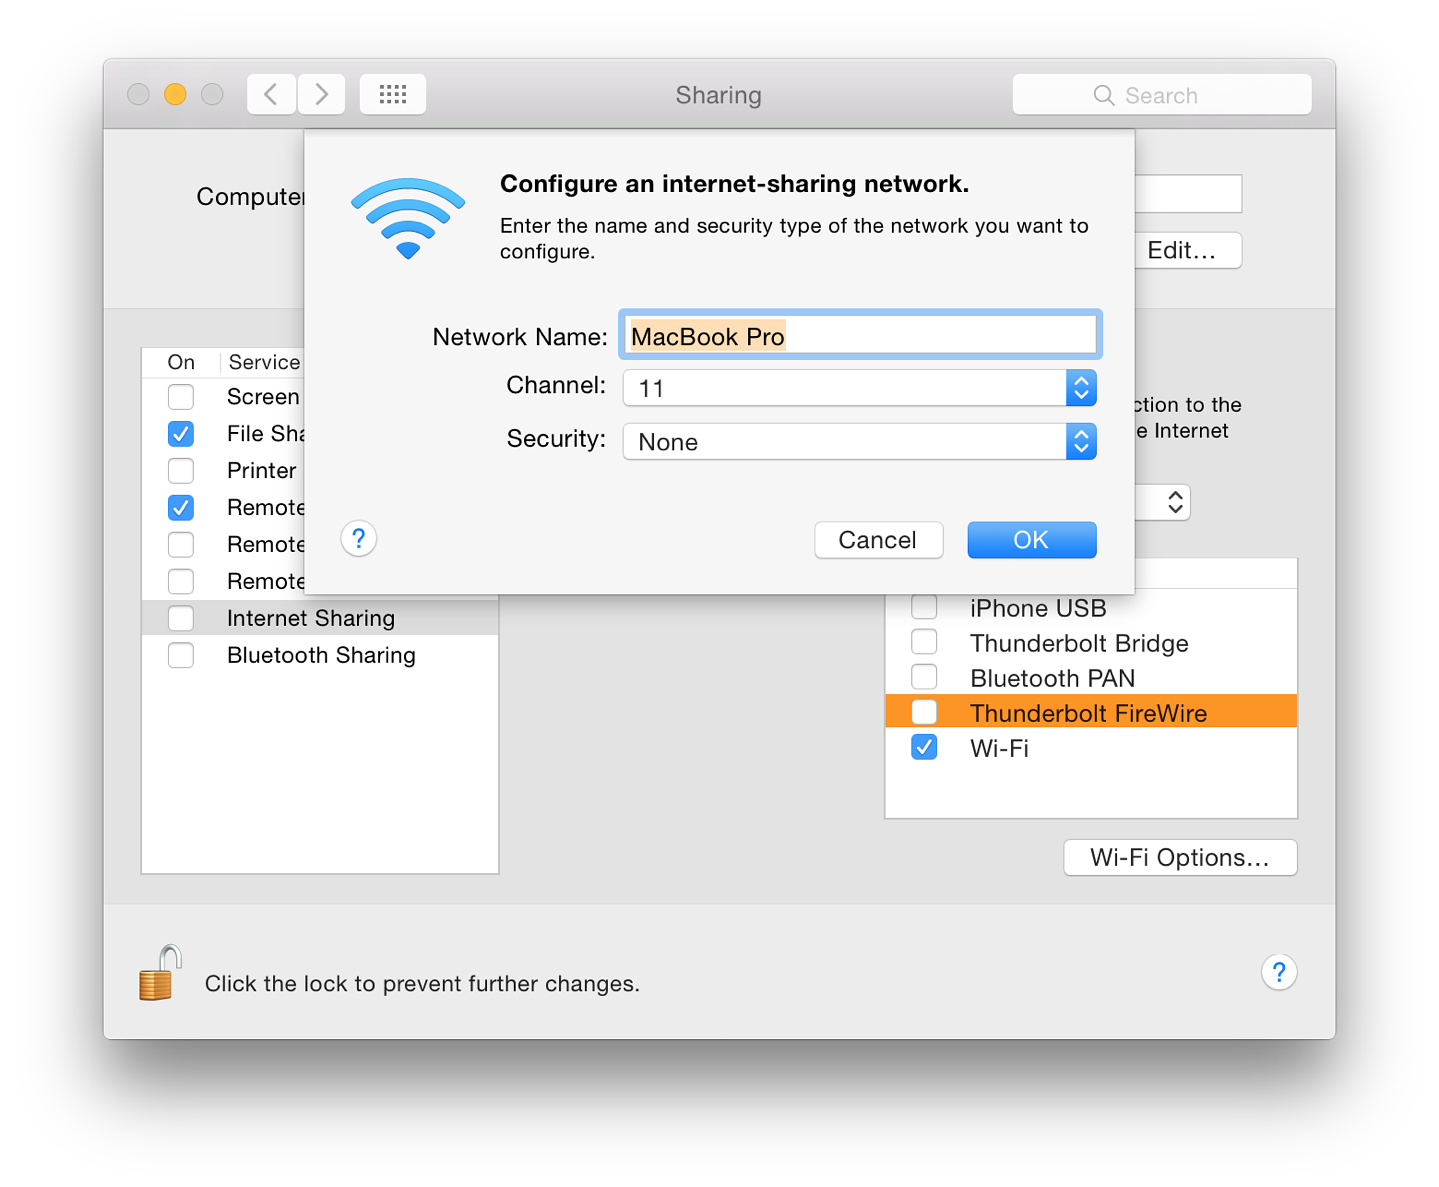Minimize the Sharing window

(175, 94)
